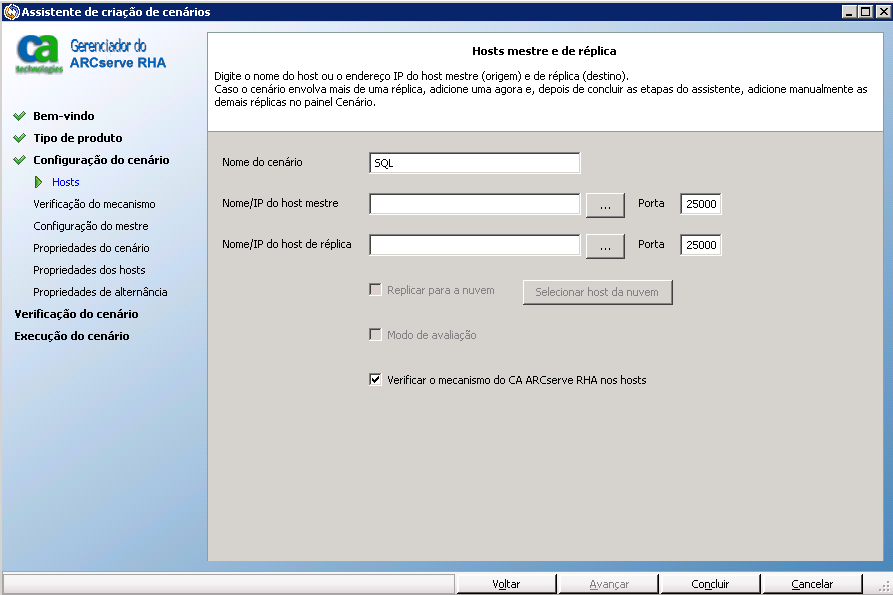893x595 pixels.
Task: Maximize the wizard window
Action: [866, 11]
